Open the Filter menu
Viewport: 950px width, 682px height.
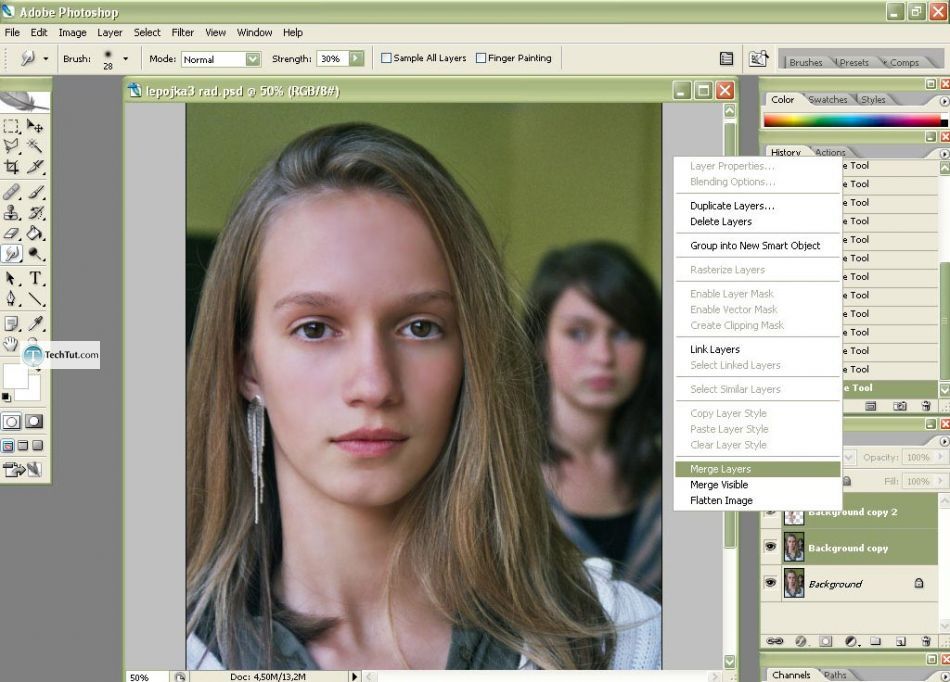182,33
